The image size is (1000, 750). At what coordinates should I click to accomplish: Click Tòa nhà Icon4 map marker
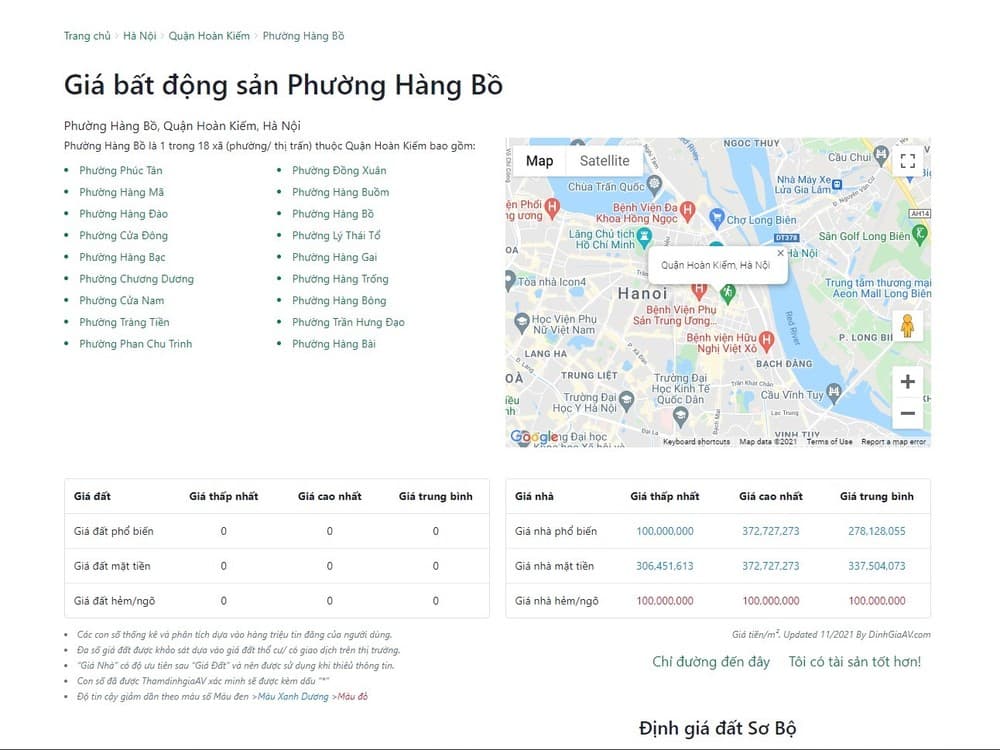[510, 281]
